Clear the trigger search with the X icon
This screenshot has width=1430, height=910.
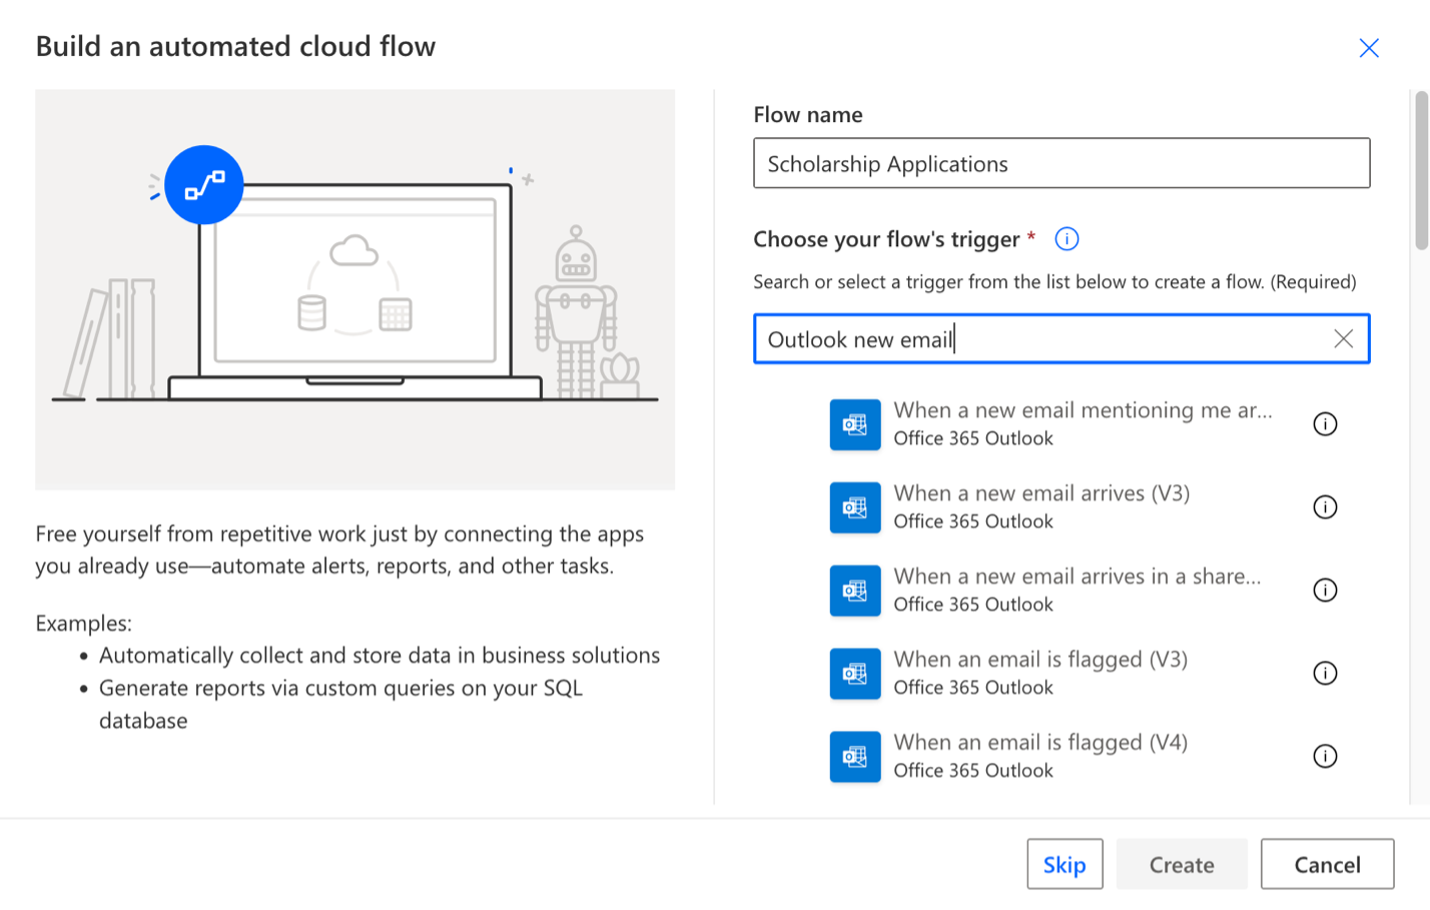click(1343, 339)
